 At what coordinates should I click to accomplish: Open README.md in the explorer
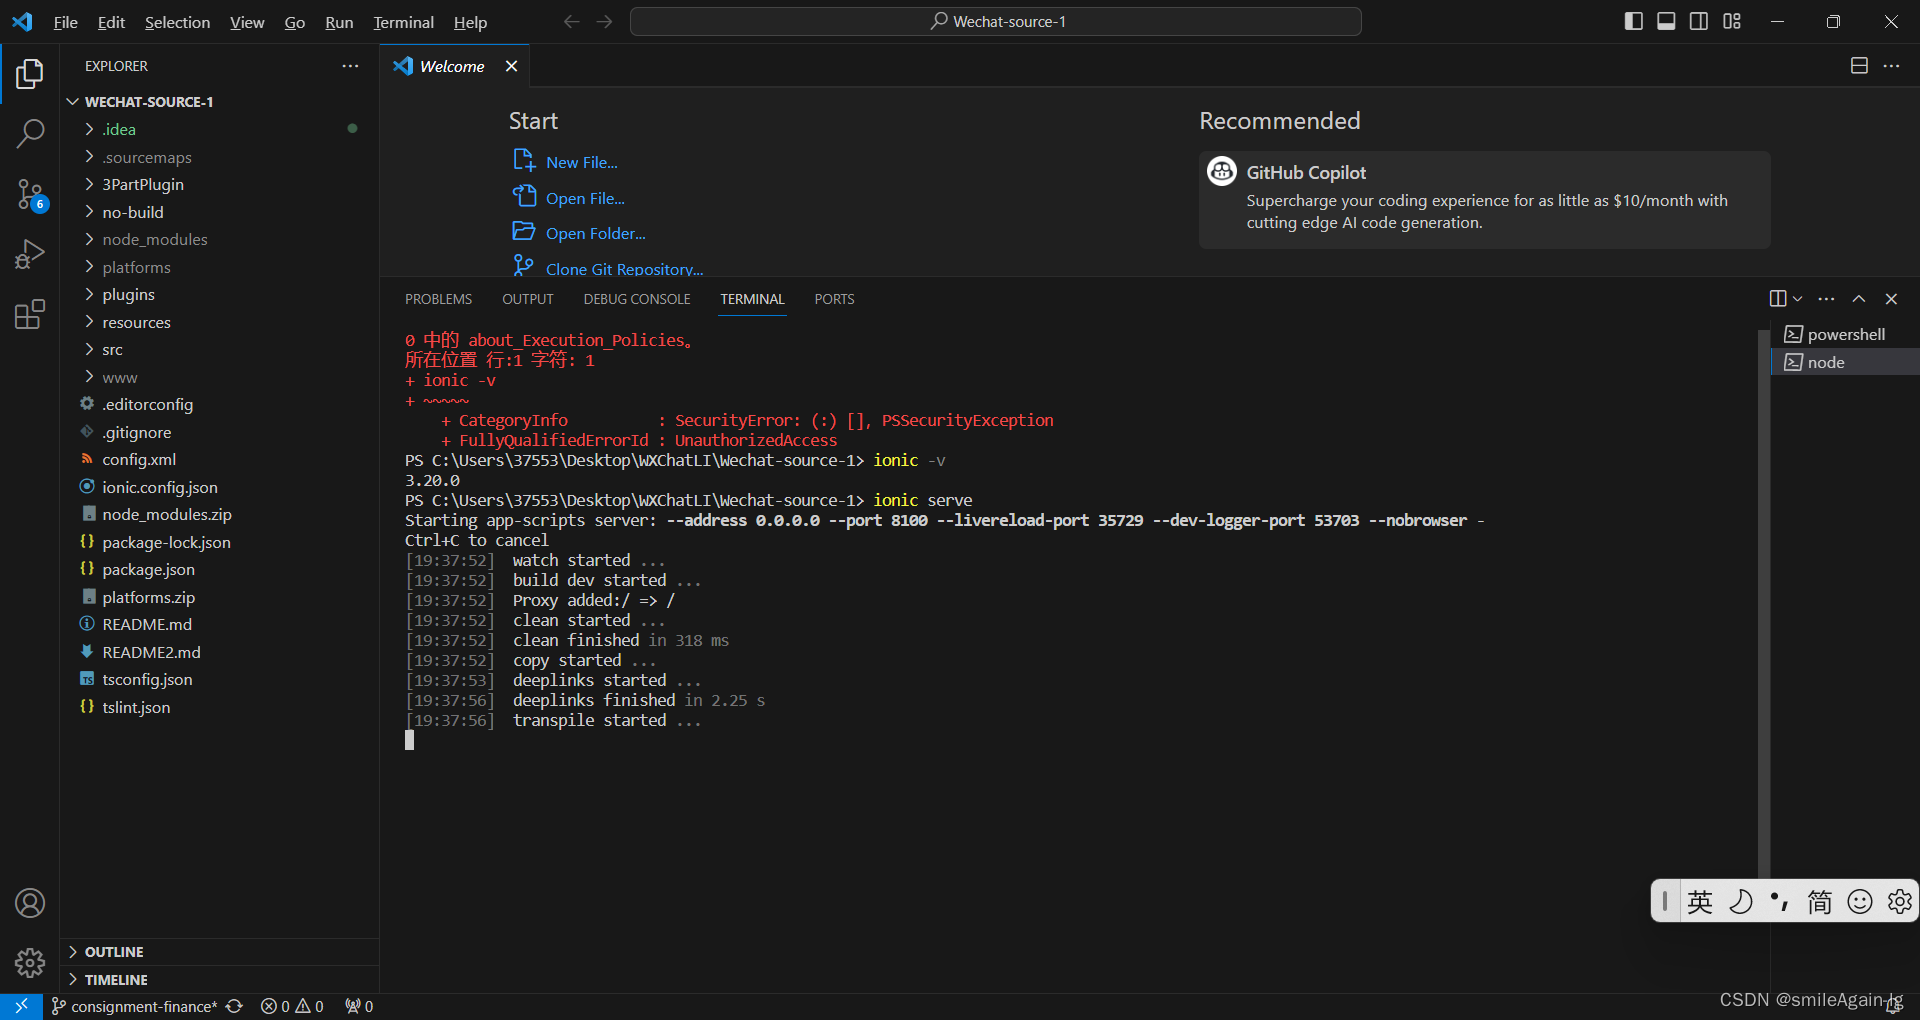[220, 624]
